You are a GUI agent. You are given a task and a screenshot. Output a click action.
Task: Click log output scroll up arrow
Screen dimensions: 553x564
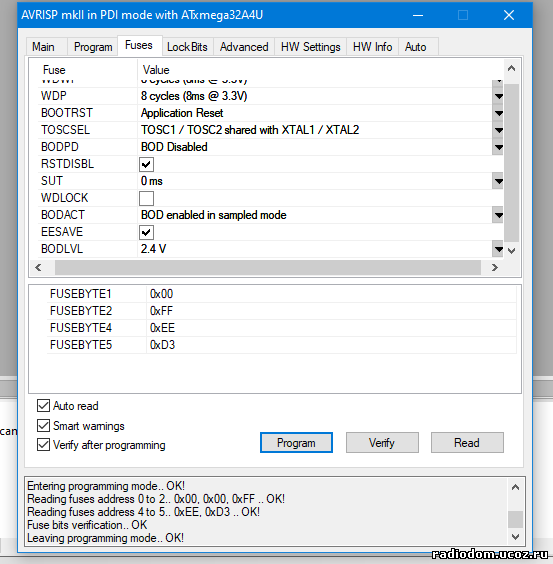[x=516, y=487]
